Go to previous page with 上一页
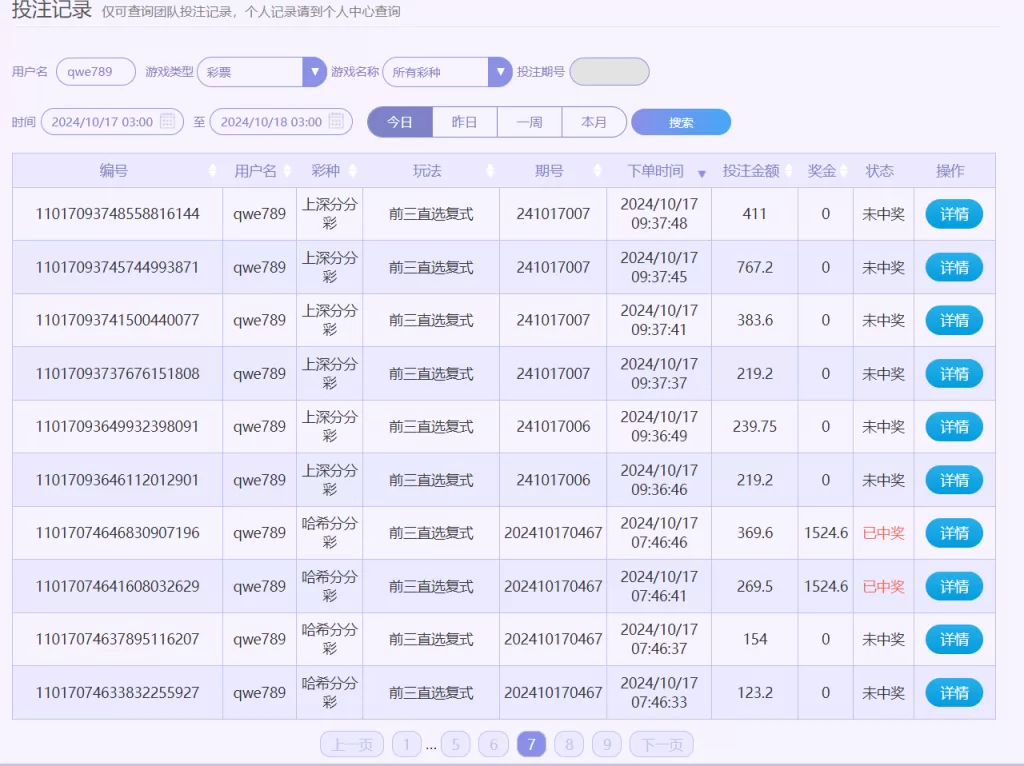 click(x=352, y=744)
